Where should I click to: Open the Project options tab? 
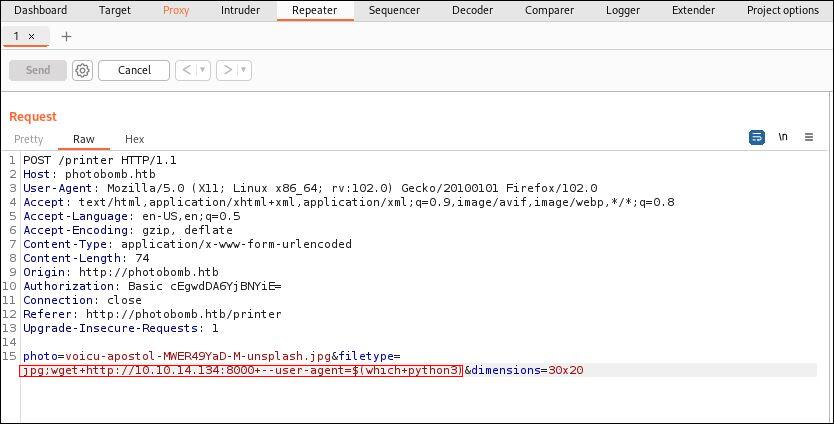point(783,10)
